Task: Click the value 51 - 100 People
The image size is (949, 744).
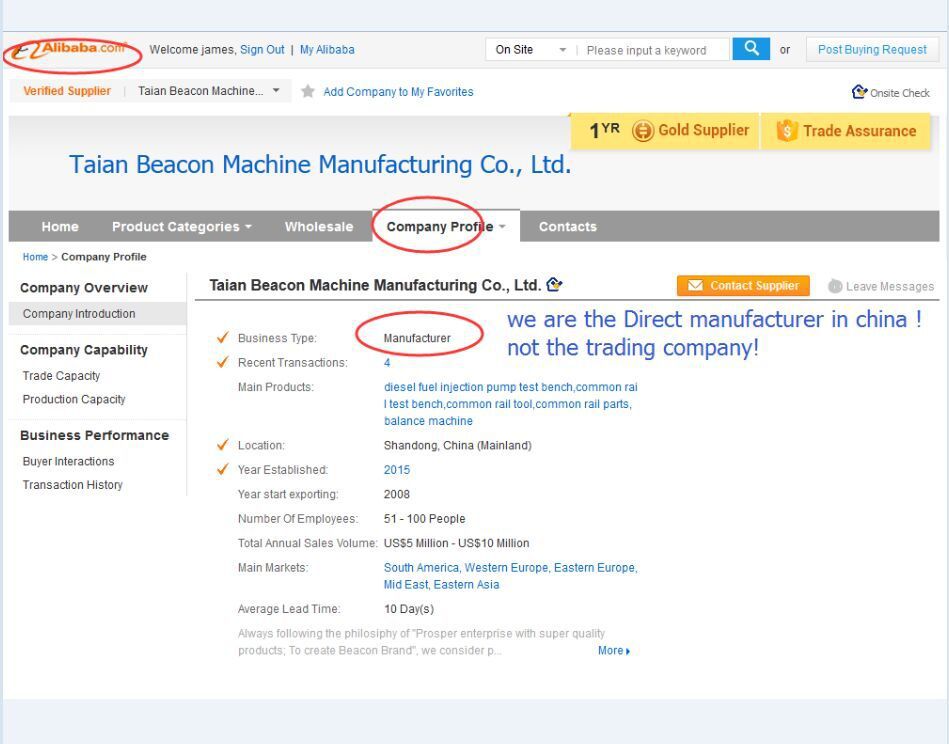Action: pos(424,519)
